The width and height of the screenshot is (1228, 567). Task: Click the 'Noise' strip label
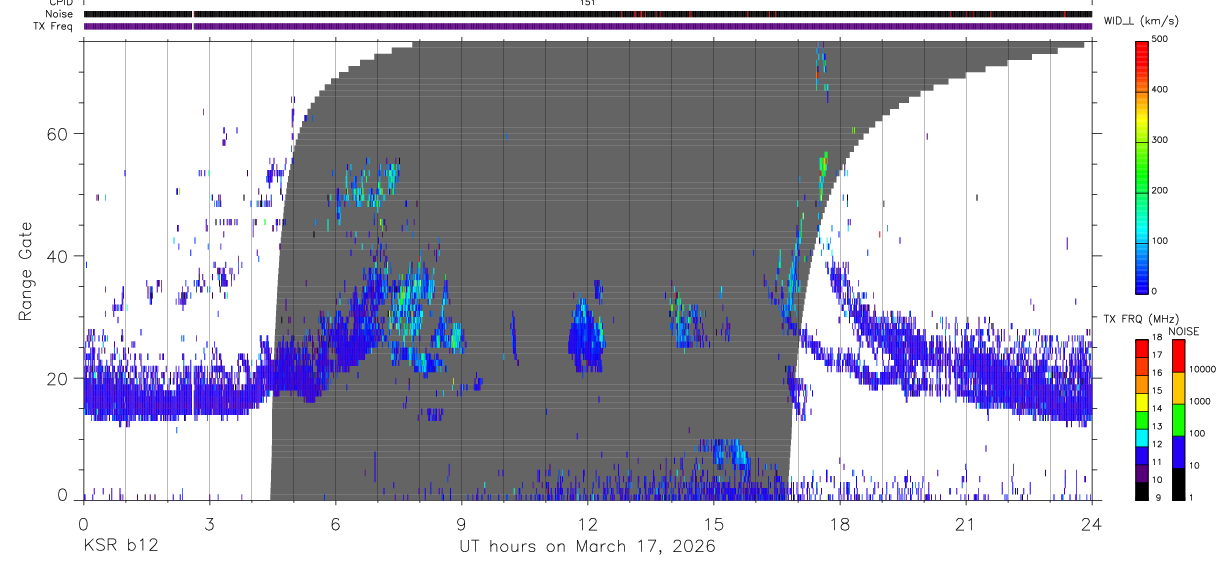coord(60,14)
